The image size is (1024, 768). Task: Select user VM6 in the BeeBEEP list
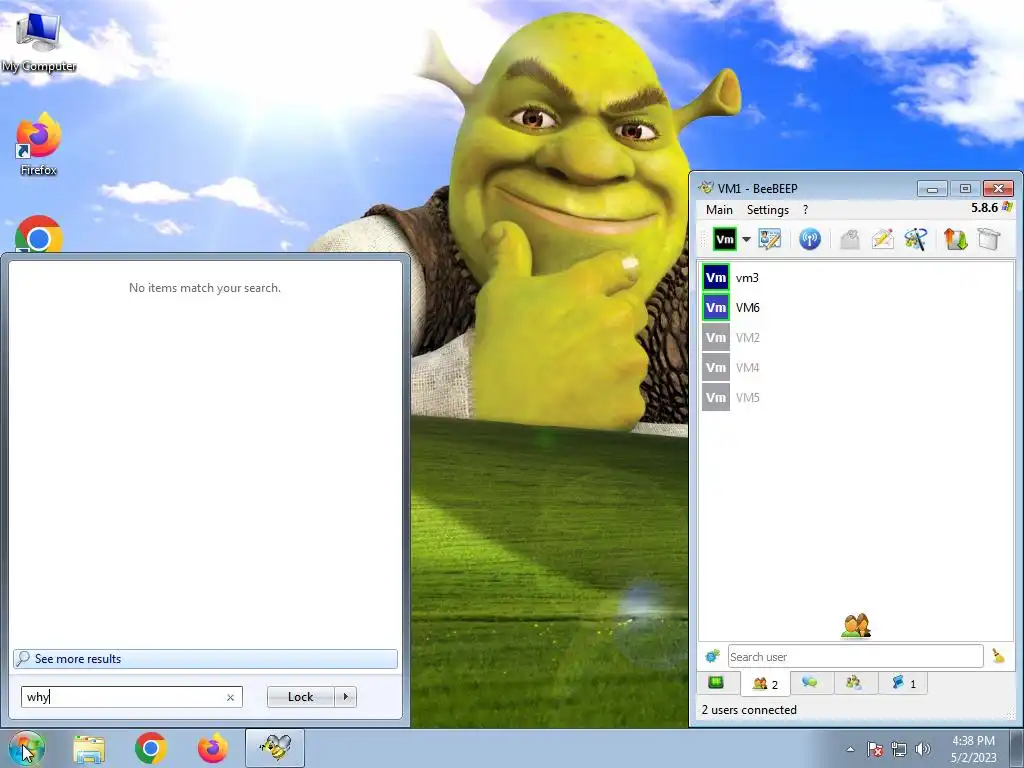pos(857,308)
